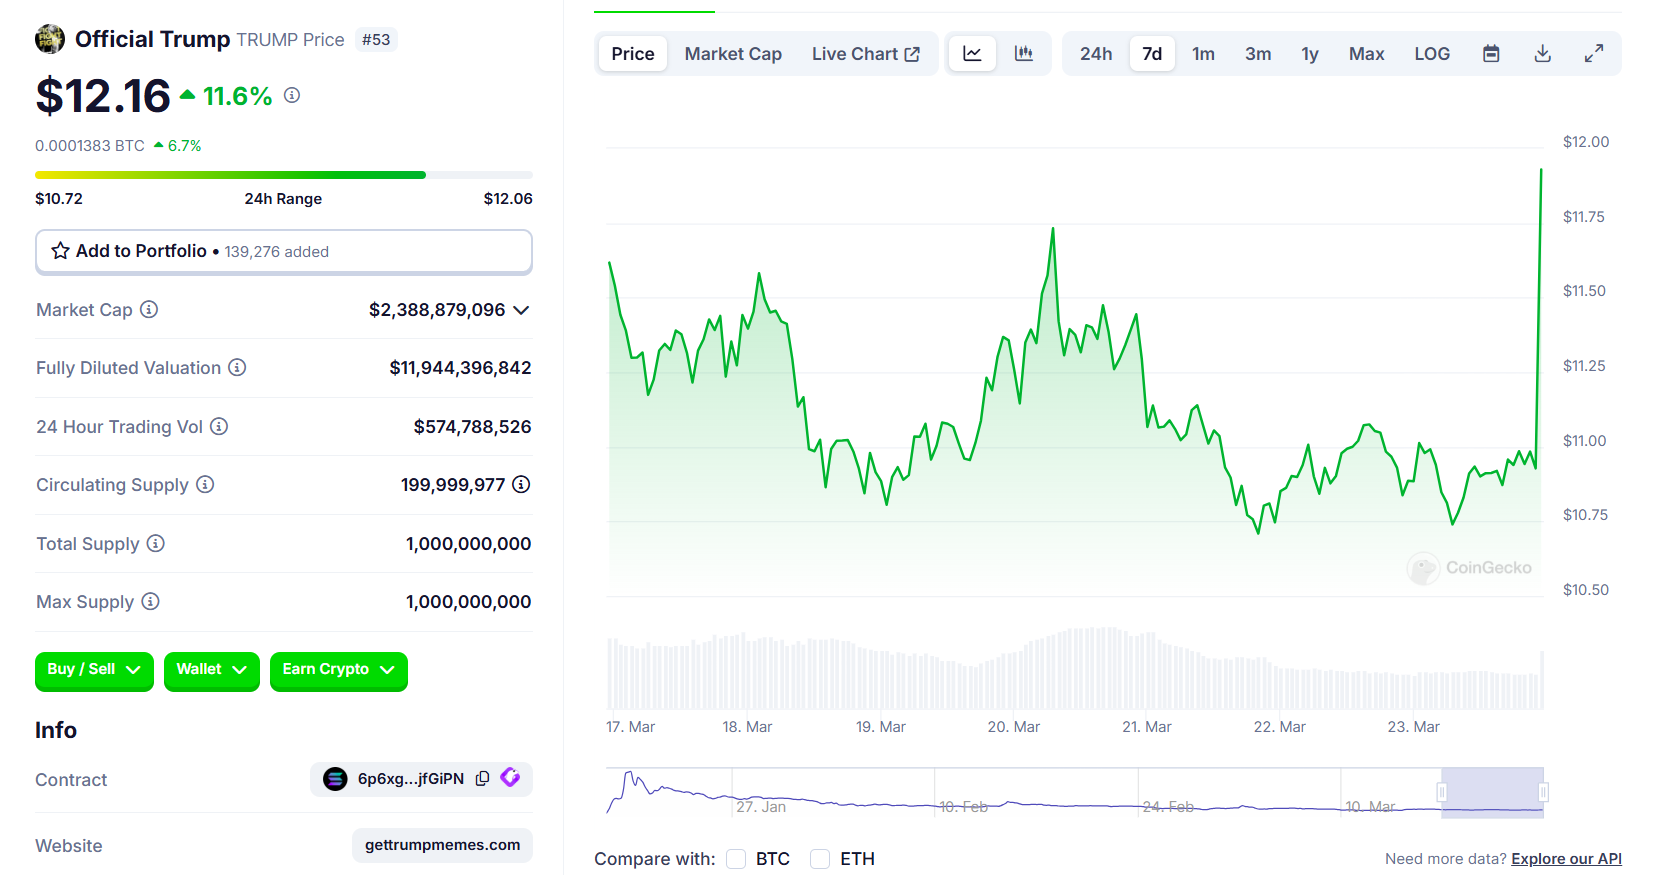Switch to the candlestick chart icon
Screen dimensions: 1662x875
click(x=1023, y=54)
